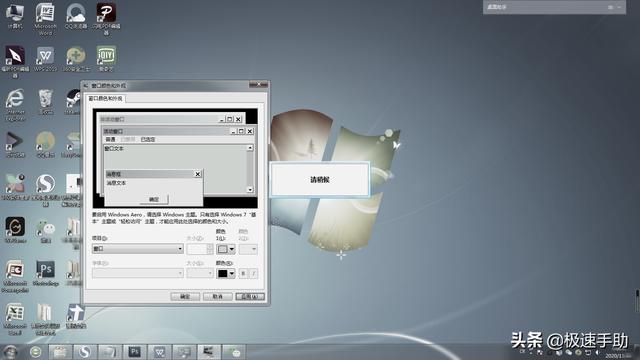The width and height of the screenshot is (640, 360).
Task: Open the font name dropdown
Action: 138,273
